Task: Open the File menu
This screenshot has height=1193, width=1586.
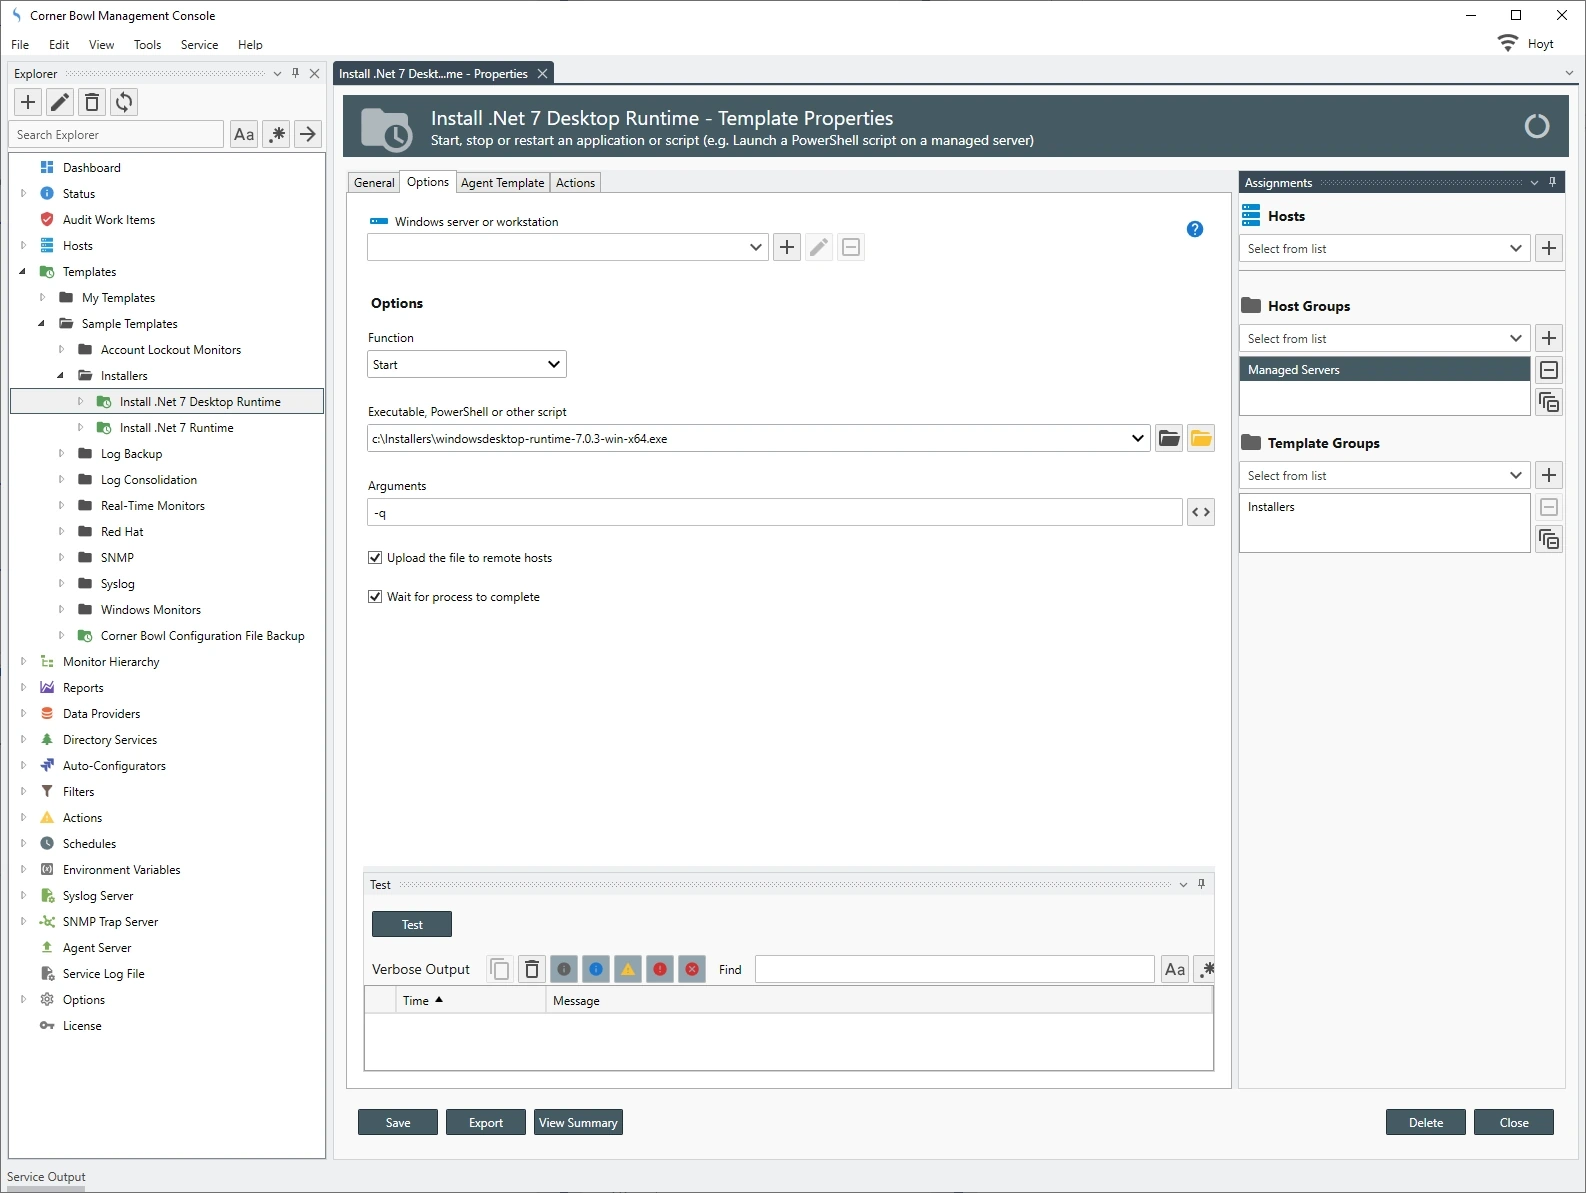Action: [20, 45]
